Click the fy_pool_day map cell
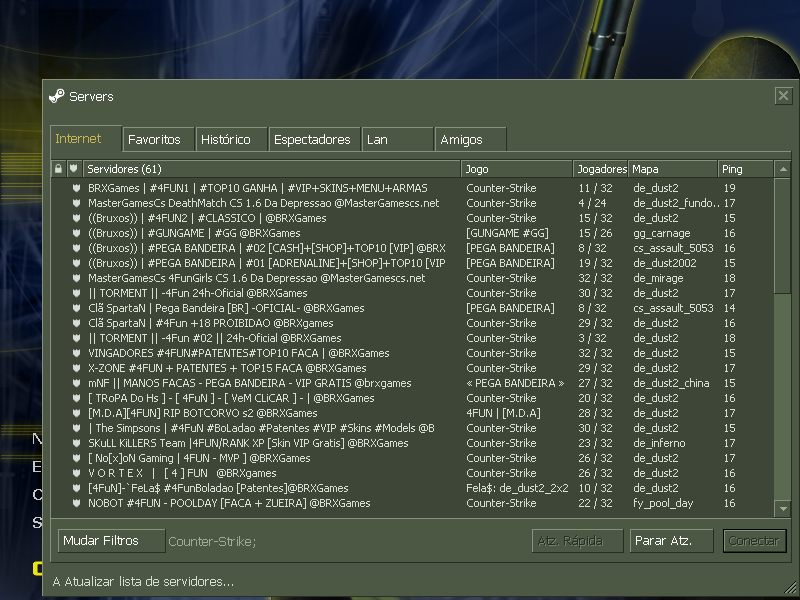 663,503
